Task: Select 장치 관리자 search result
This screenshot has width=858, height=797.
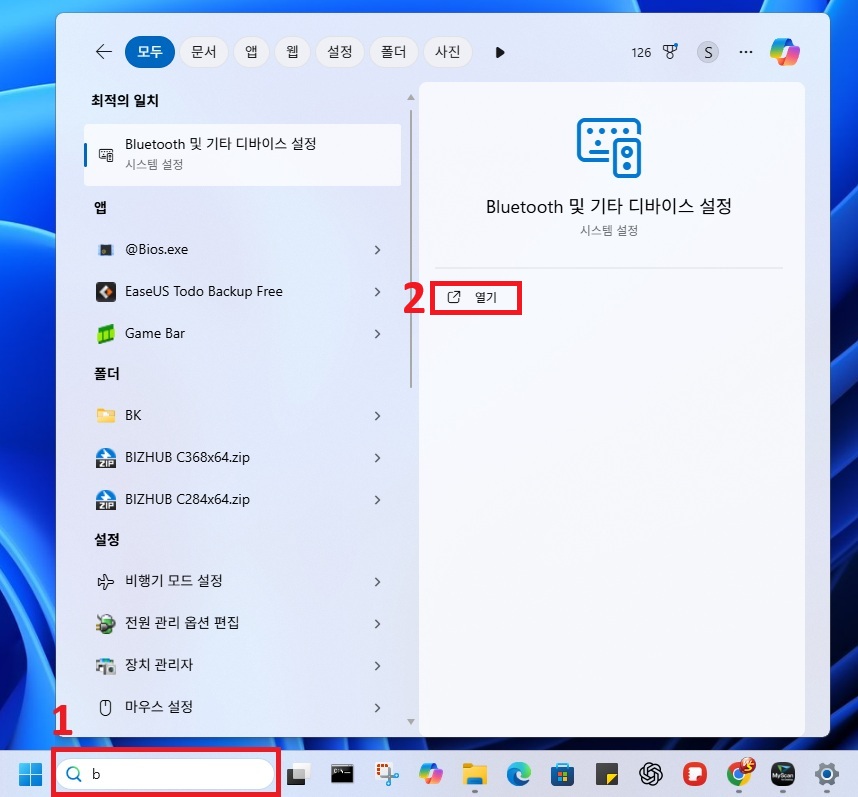Action: point(242,665)
